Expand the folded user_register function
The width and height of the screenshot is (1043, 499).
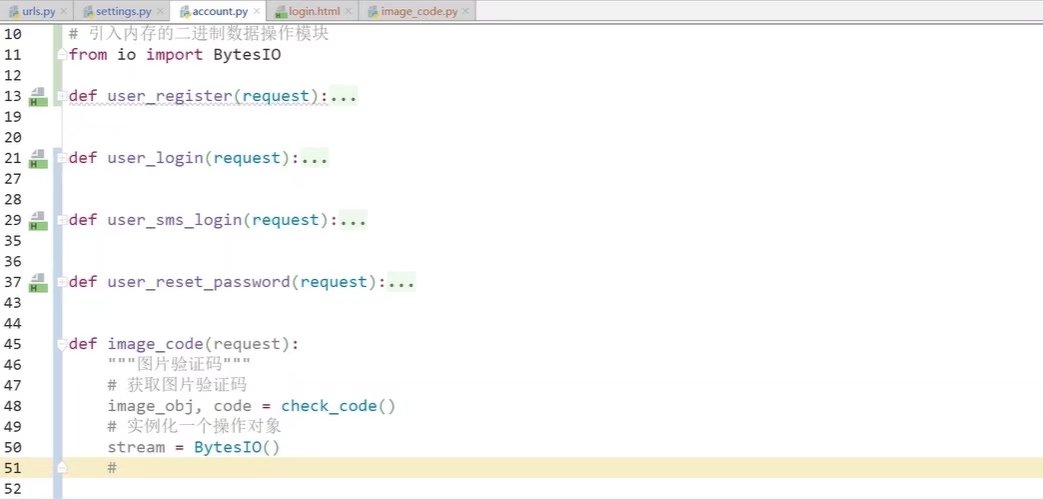coord(62,96)
